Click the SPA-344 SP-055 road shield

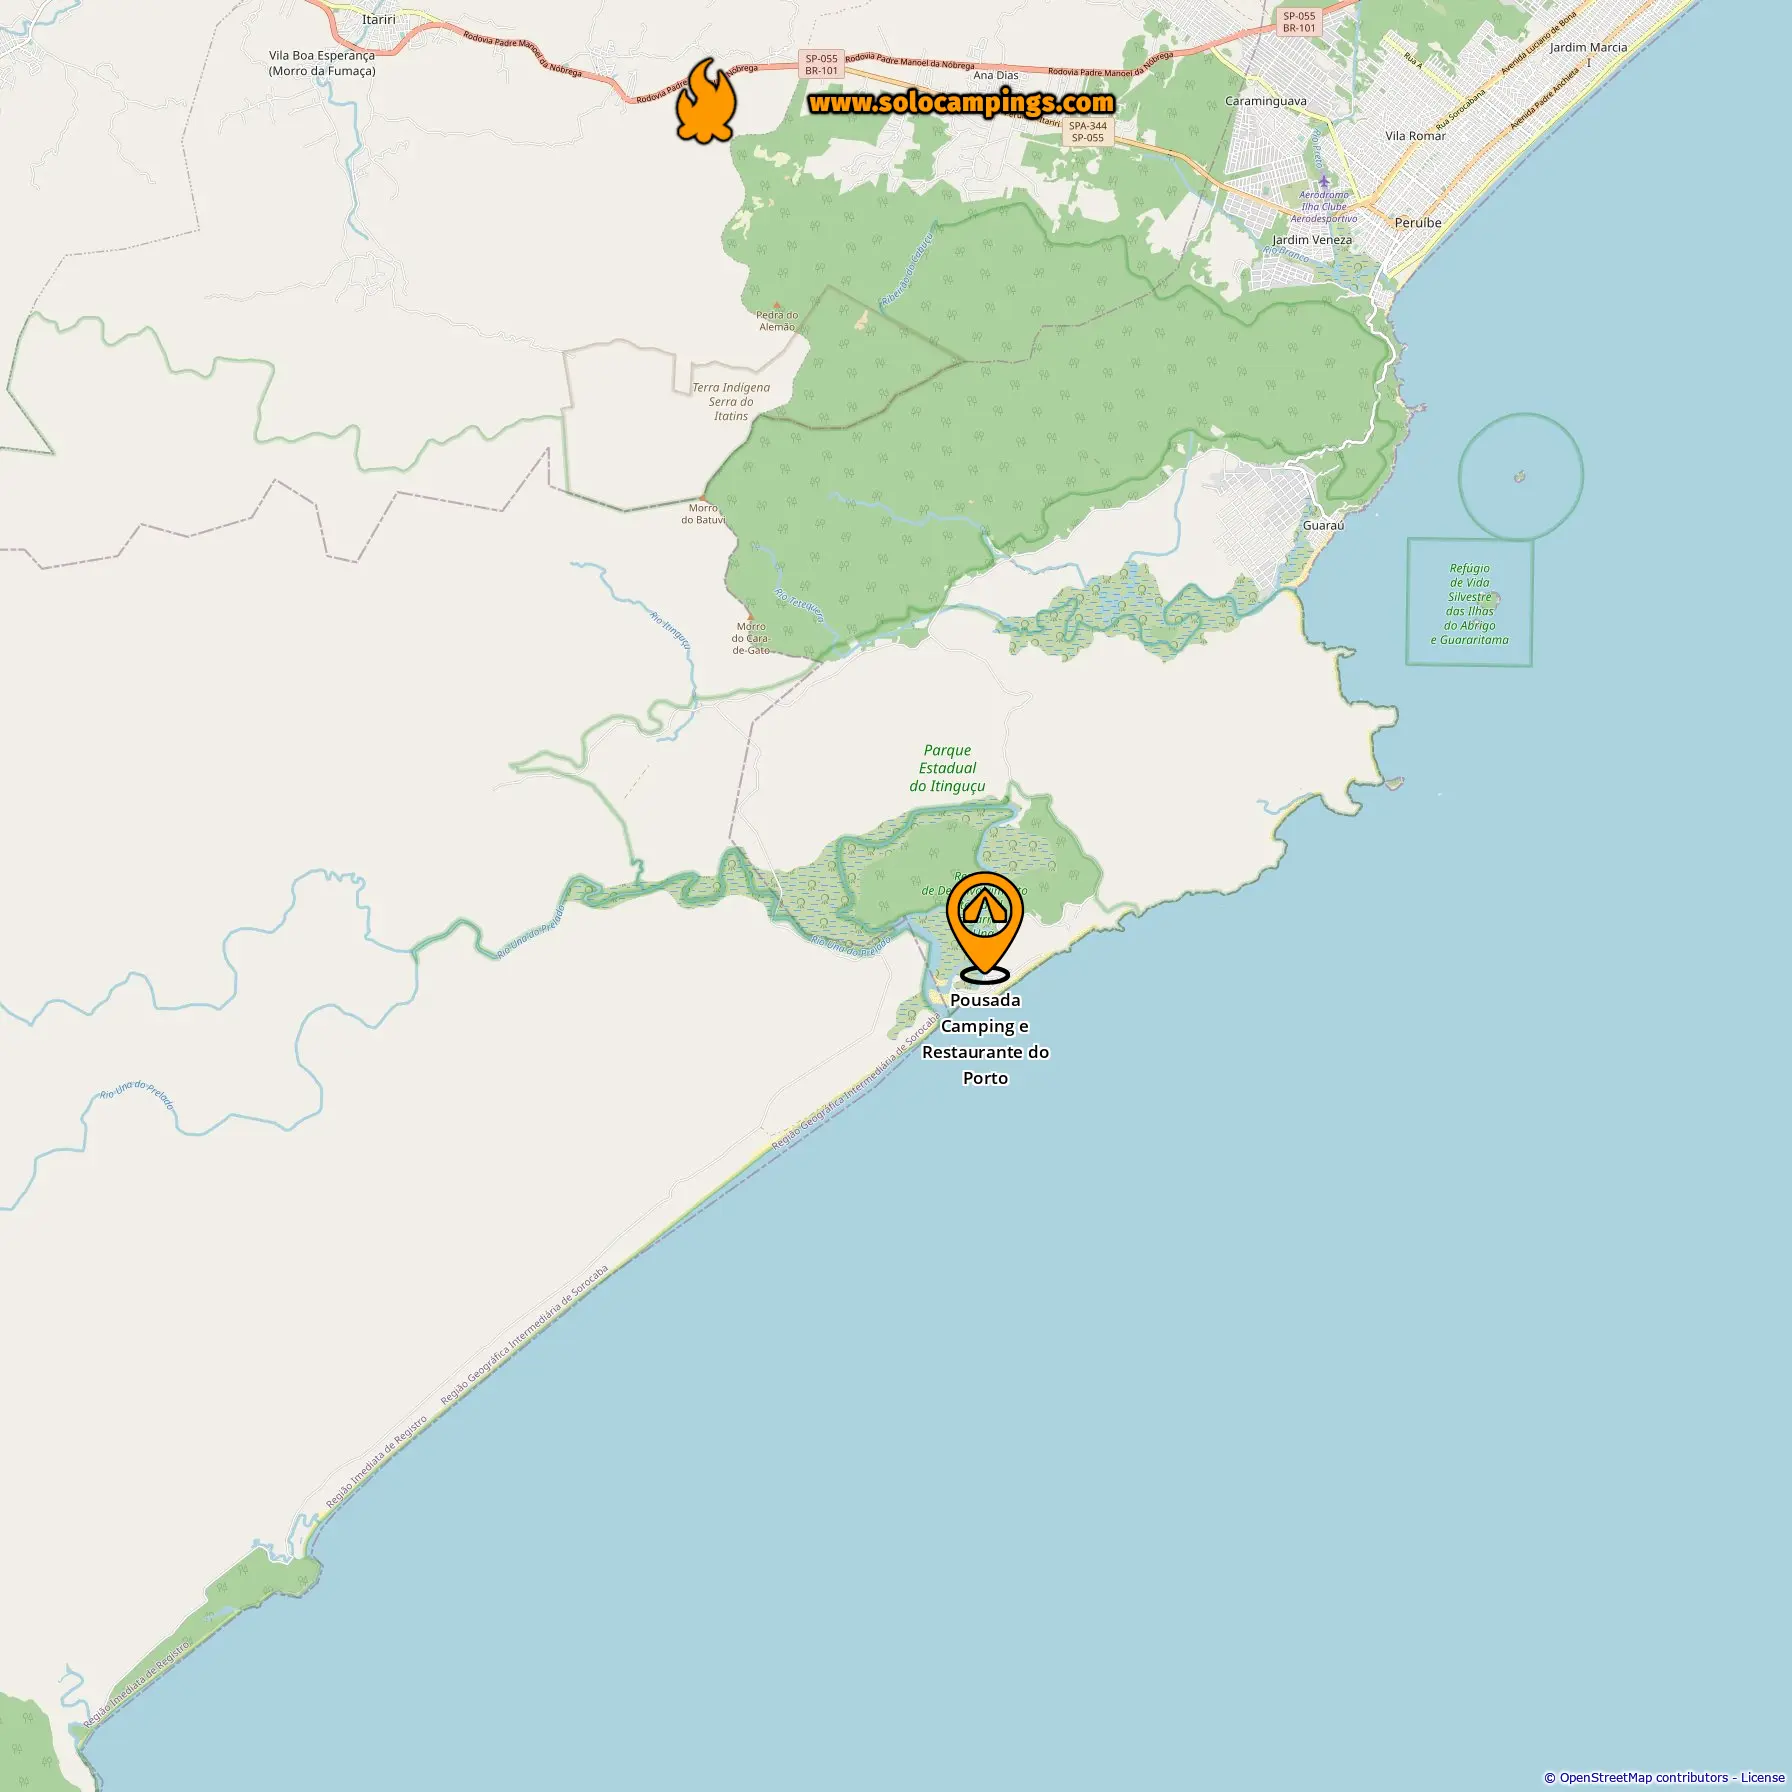1088,131
